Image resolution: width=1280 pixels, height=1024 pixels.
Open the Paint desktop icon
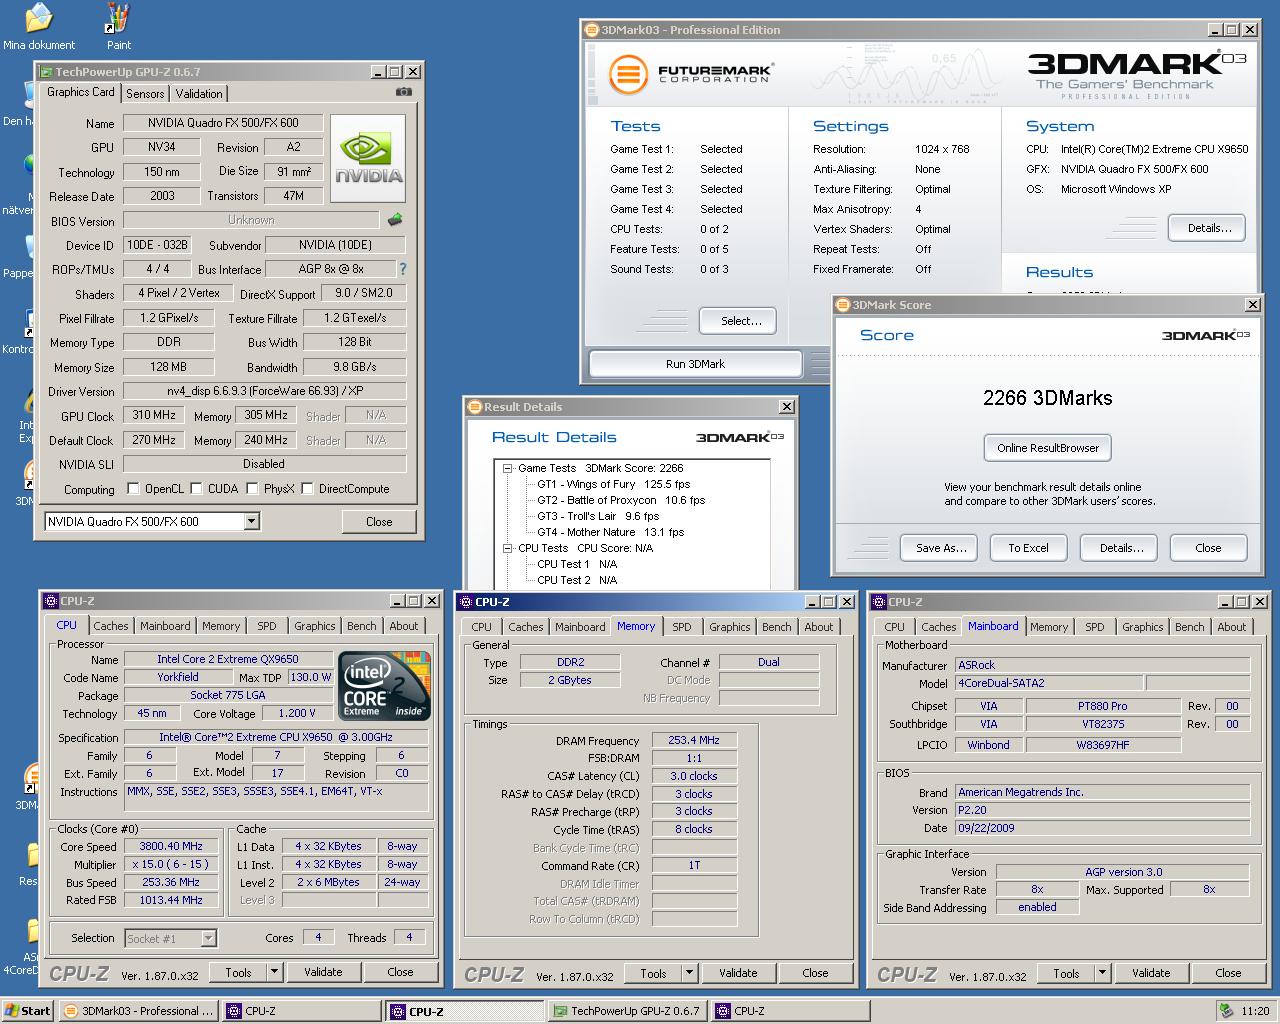point(119,26)
